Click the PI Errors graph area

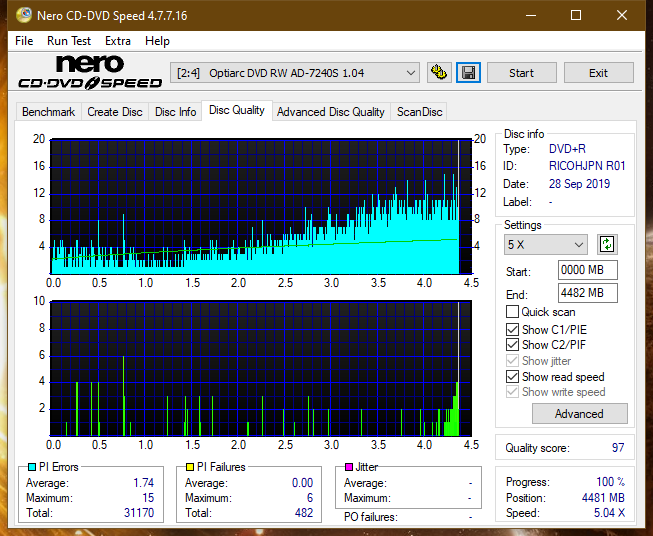tap(261, 207)
